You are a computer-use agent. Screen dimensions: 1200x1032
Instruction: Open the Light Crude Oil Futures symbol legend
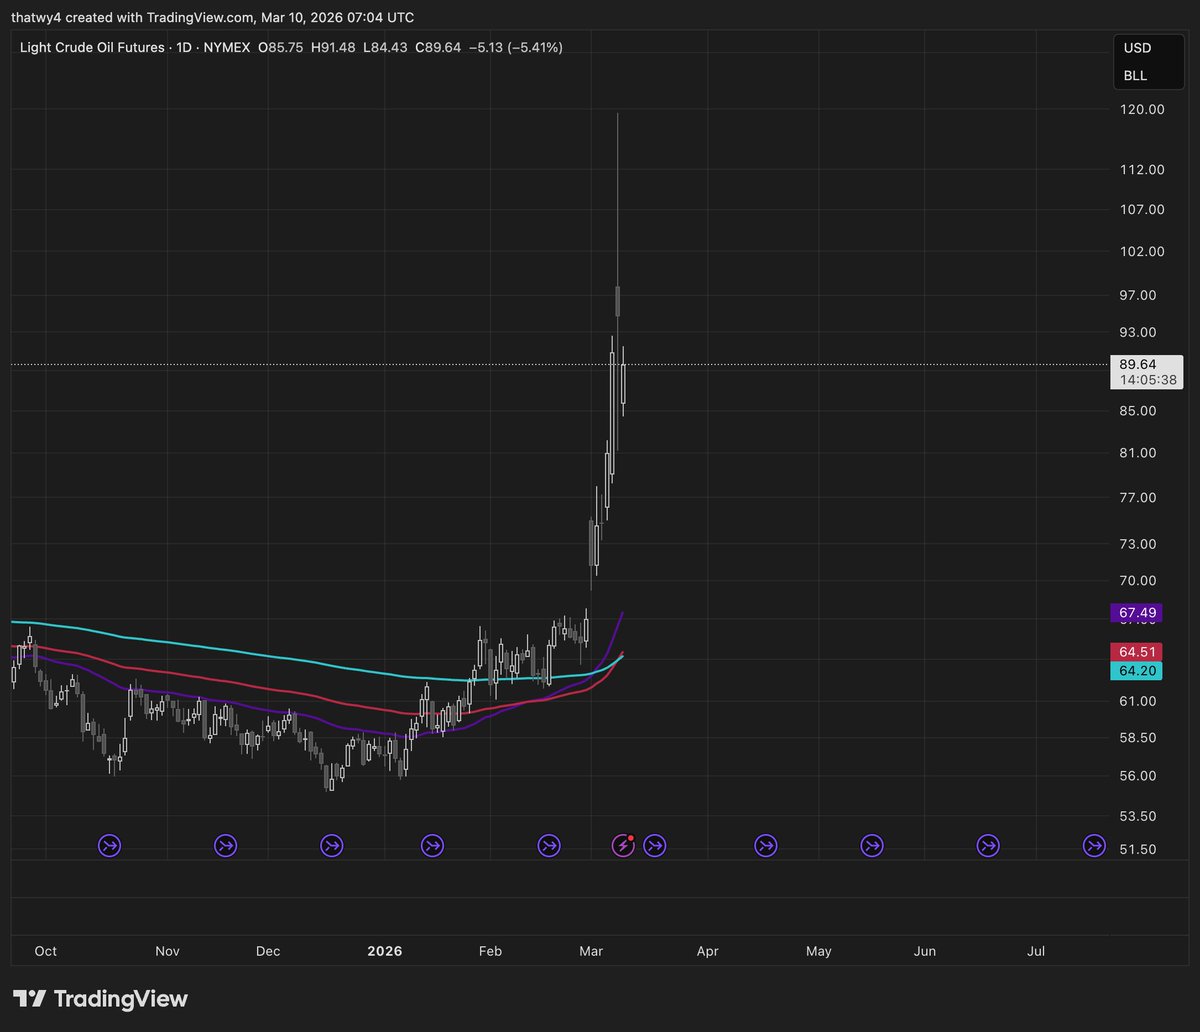coord(88,47)
